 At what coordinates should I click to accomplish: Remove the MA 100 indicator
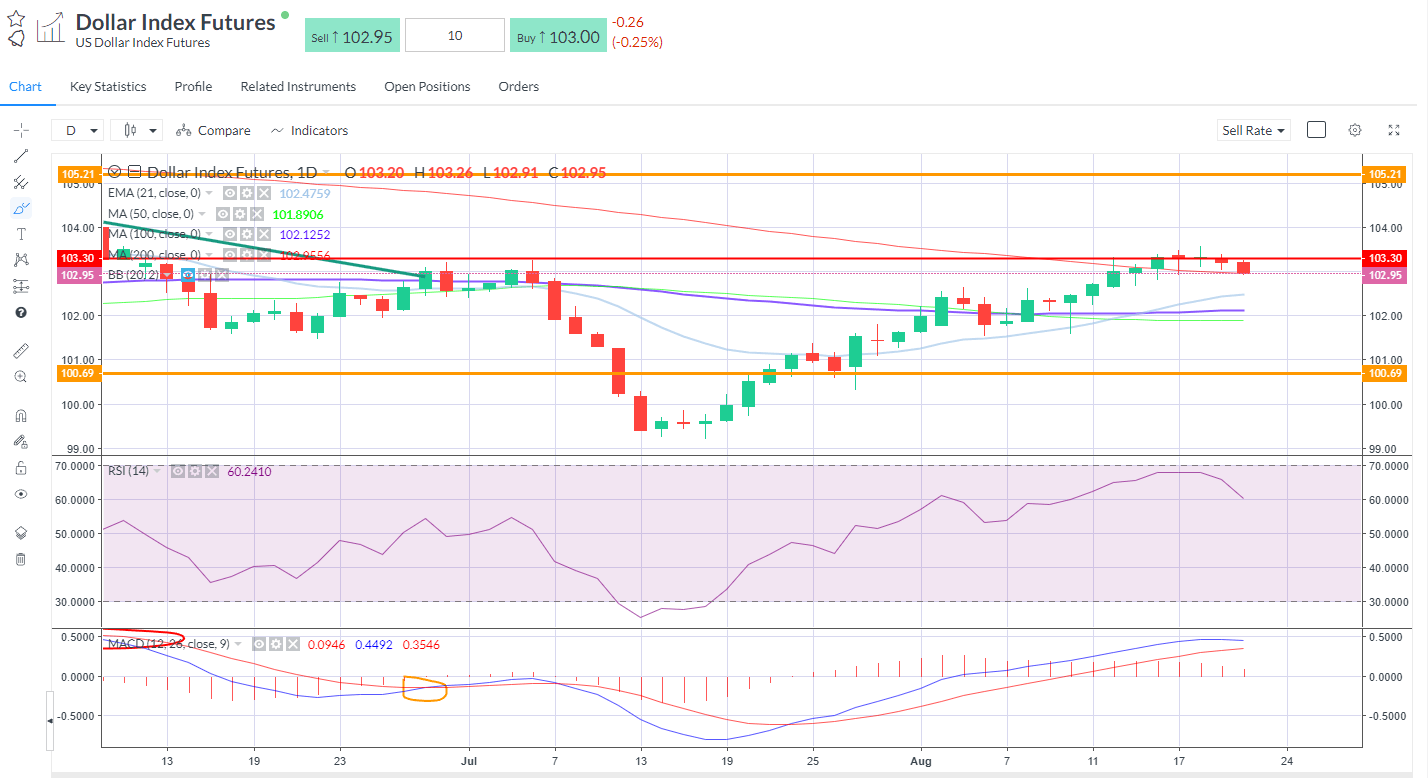click(264, 234)
